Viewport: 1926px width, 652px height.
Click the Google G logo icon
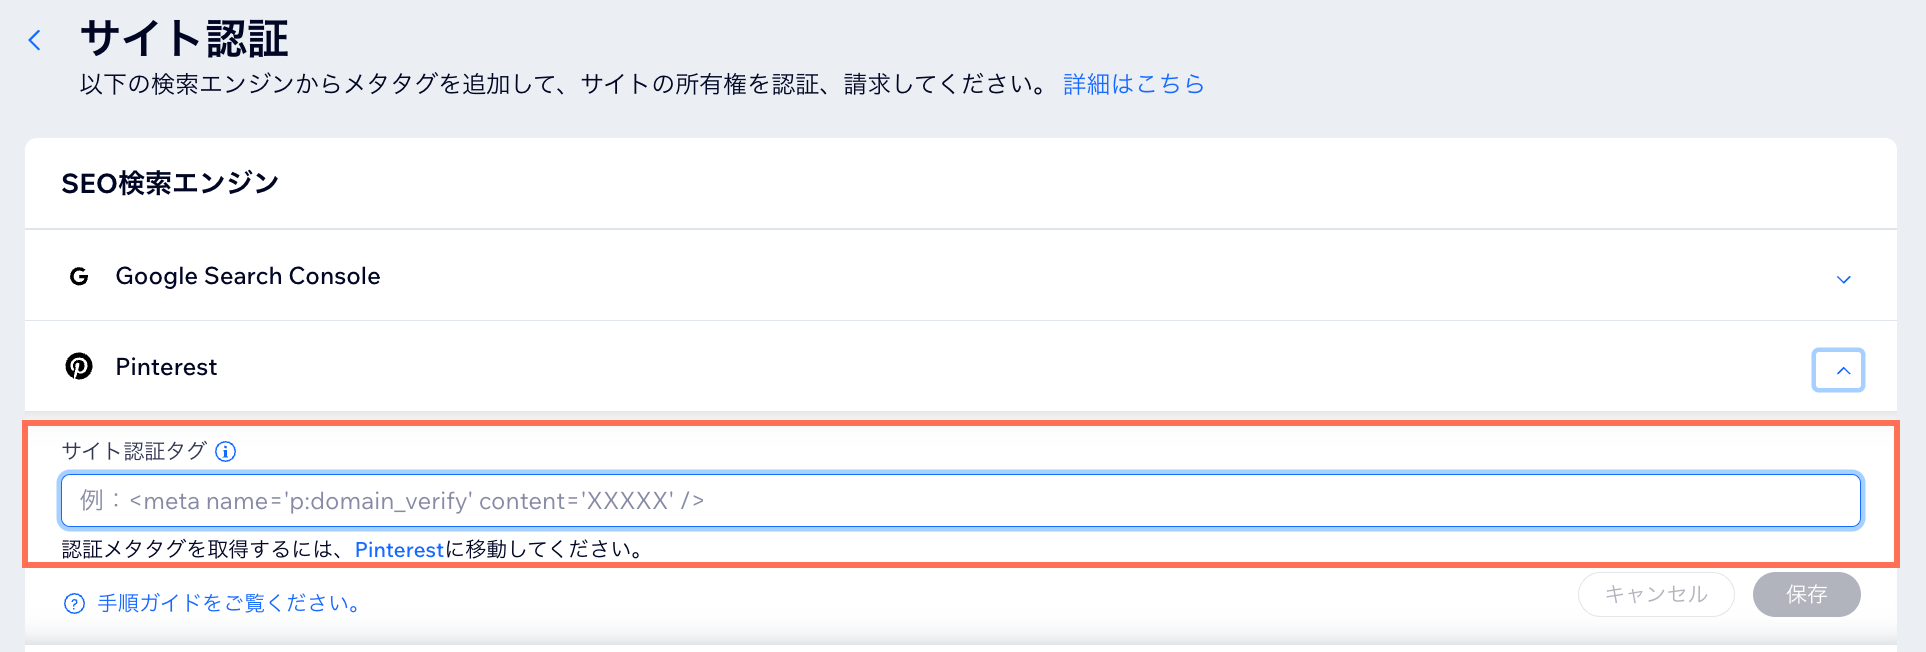[x=79, y=277]
